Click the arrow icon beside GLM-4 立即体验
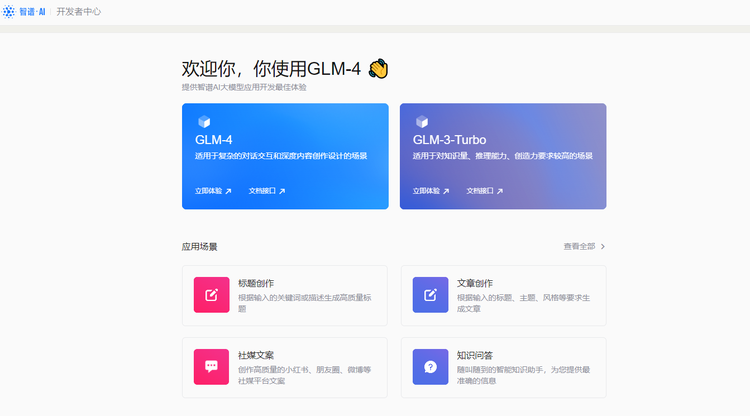The width and height of the screenshot is (750, 416). 228,191
